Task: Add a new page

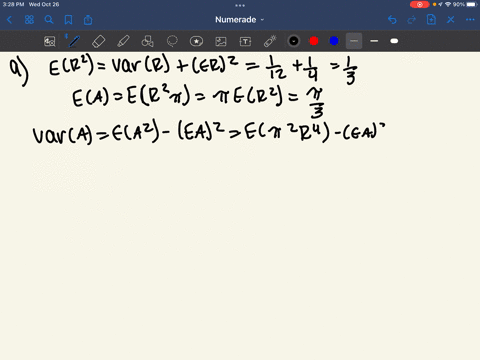Action: point(431,20)
